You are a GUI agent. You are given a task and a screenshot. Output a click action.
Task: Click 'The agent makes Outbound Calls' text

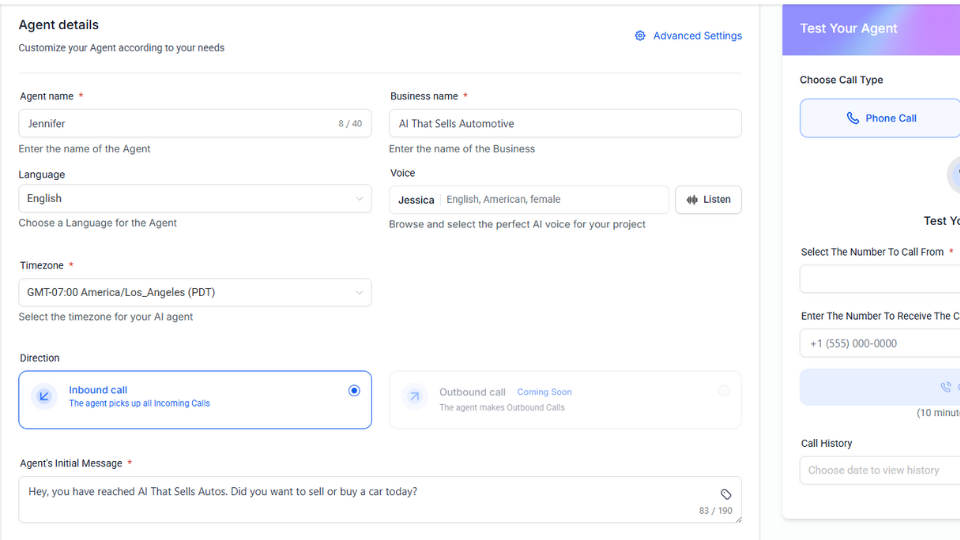pyautogui.click(x=501, y=408)
